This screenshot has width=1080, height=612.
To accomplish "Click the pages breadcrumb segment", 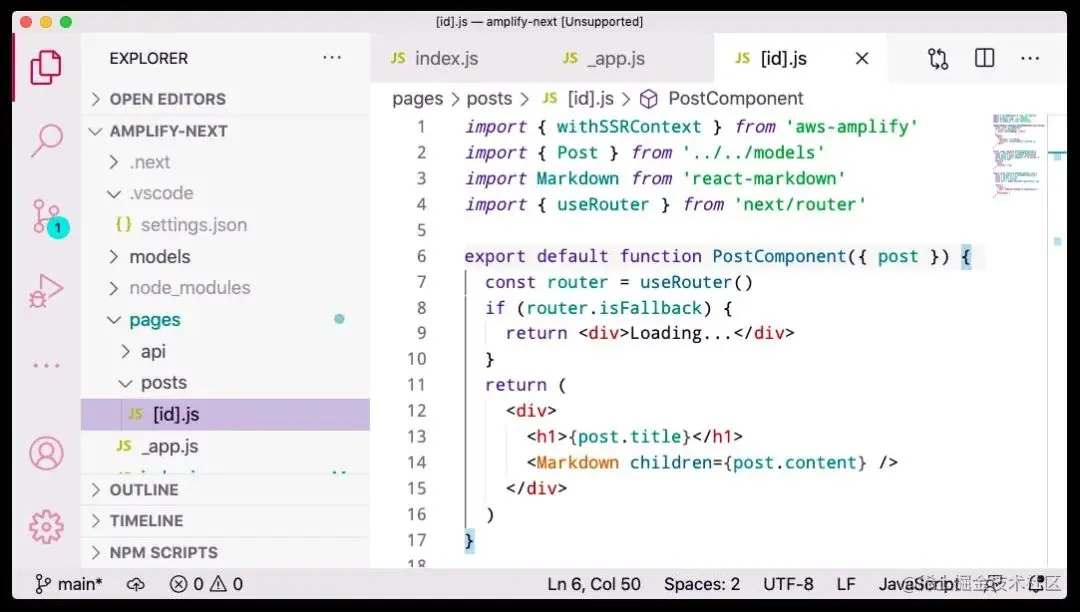I will 417,99.
